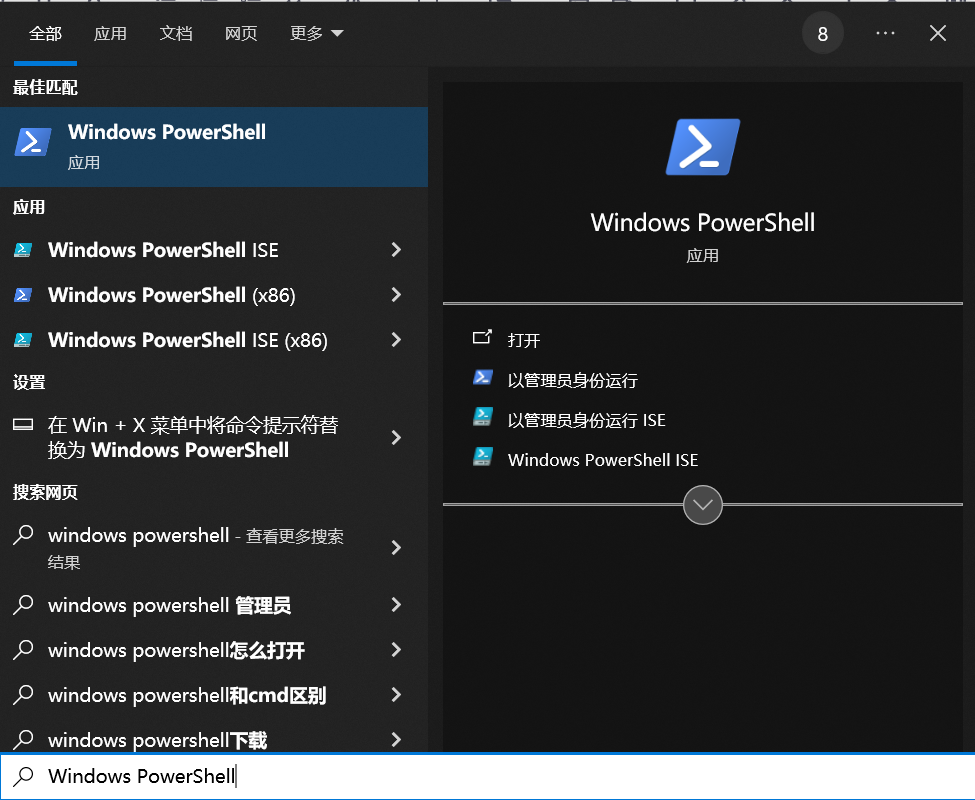Click PowerShell icon beside 以管理员身份运行
Image resolution: width=975 pixels, height=800 pixels.
click(483, 377)
